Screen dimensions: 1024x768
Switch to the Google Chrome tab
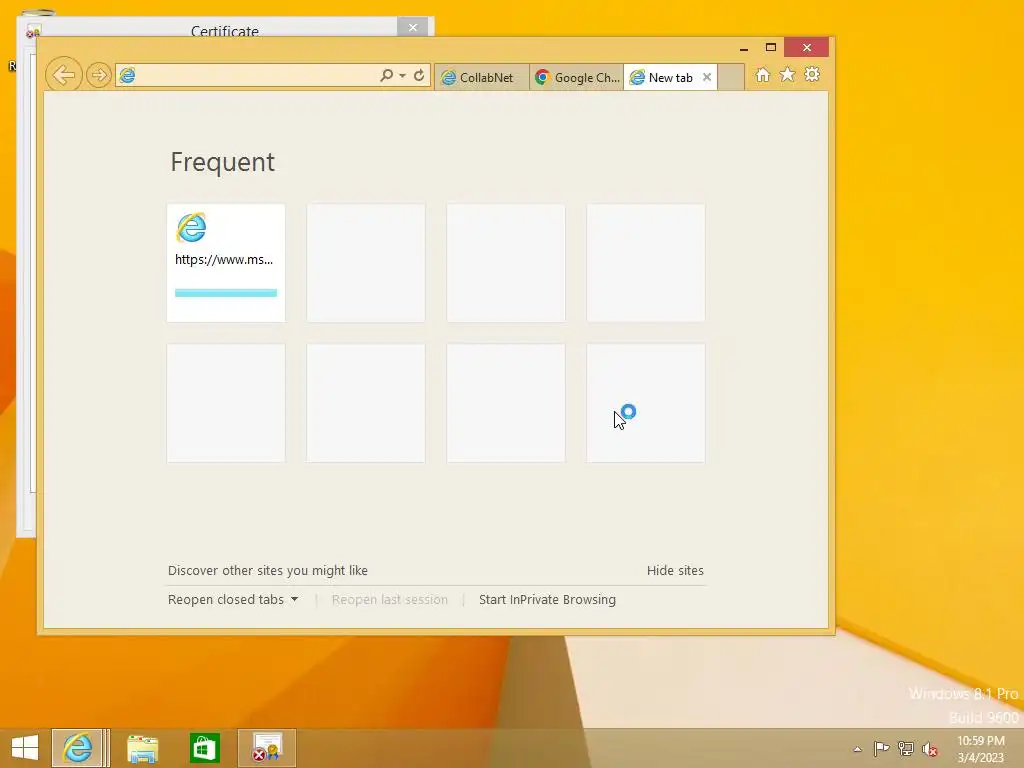pos(576,78)
